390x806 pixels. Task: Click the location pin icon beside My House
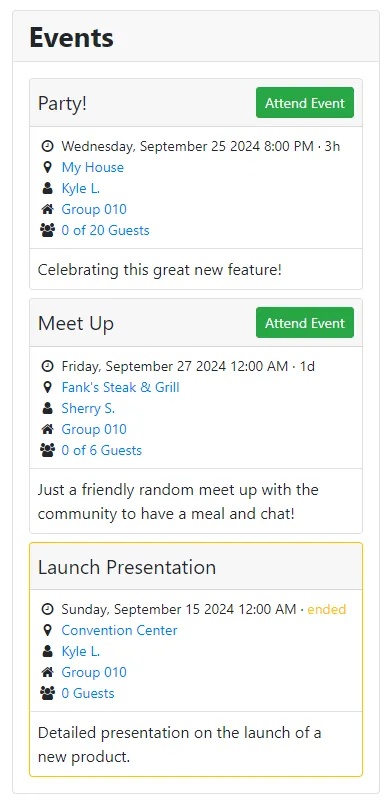click(x=47, y=168)
